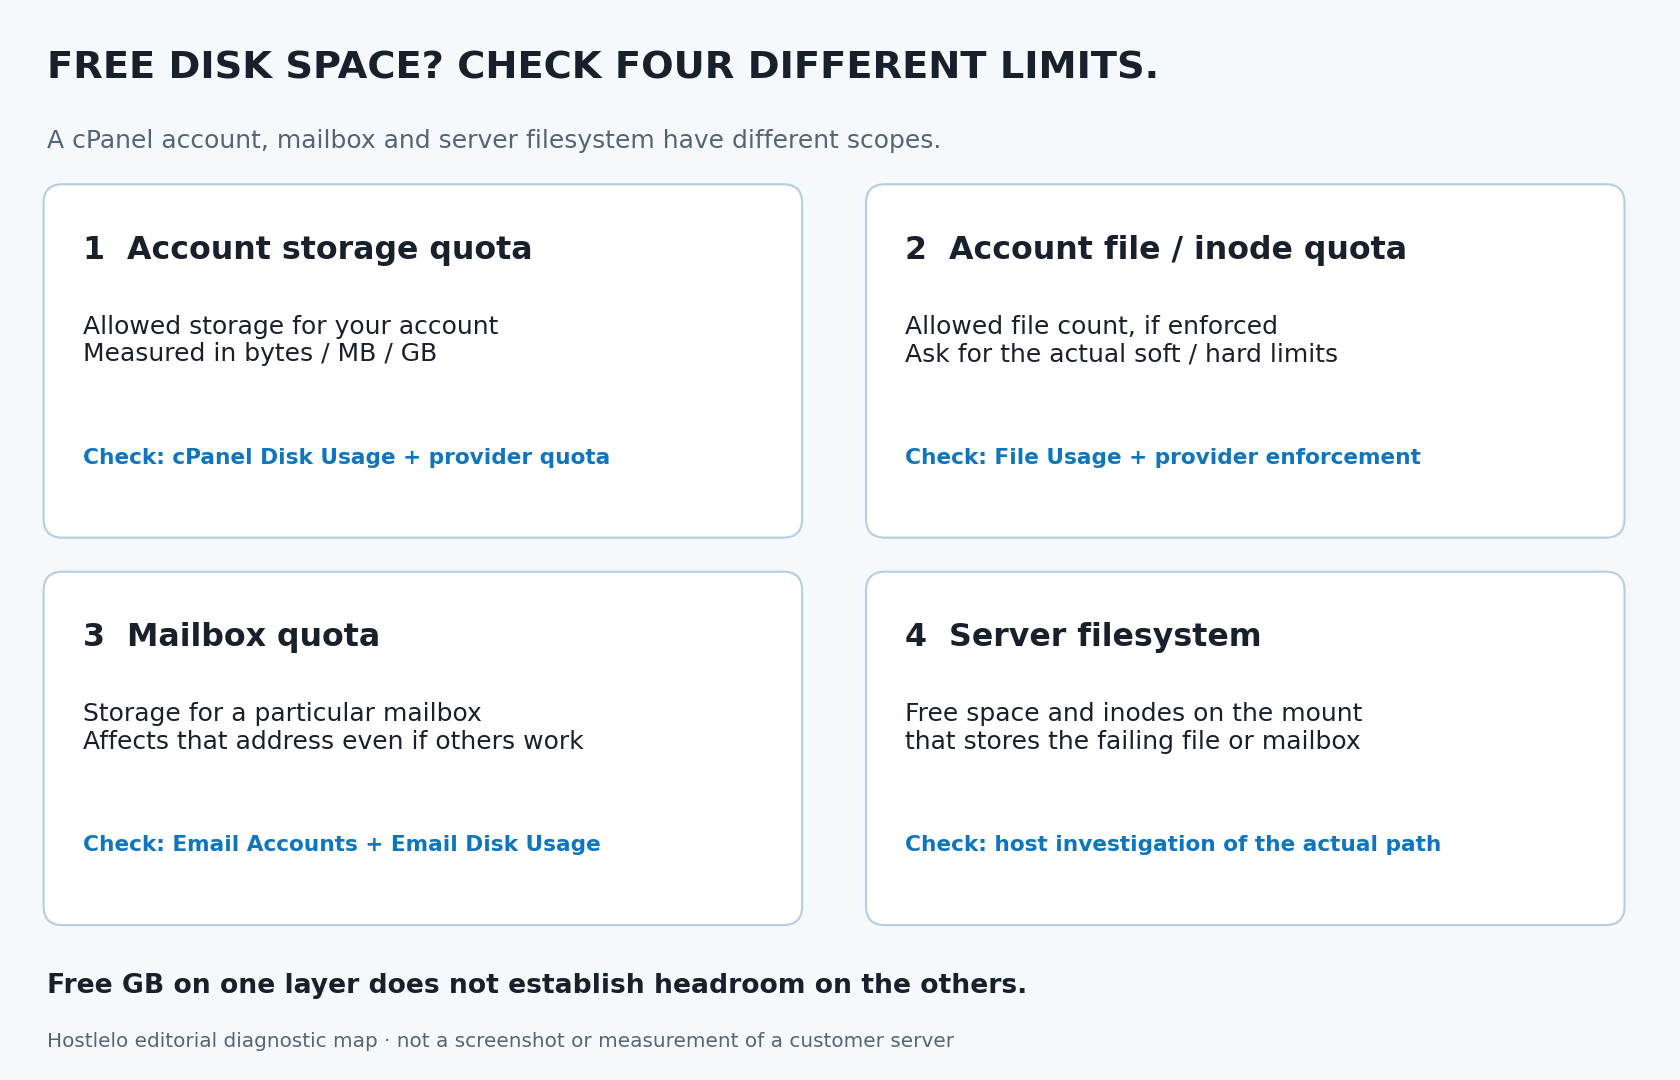
Task: Click the line 'Storage for a particular mailbox'
Action: pos(282,713)
